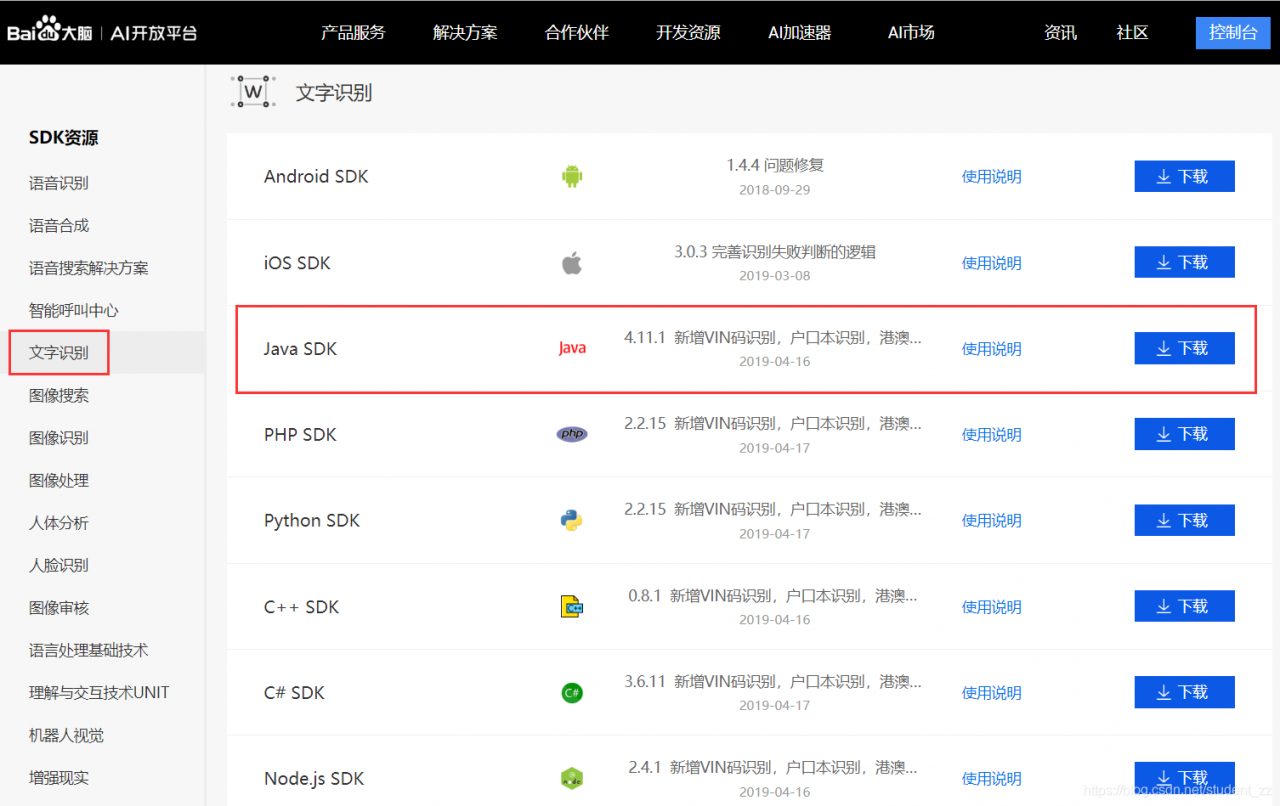Download the PHP SDK

click(1184, 434)
